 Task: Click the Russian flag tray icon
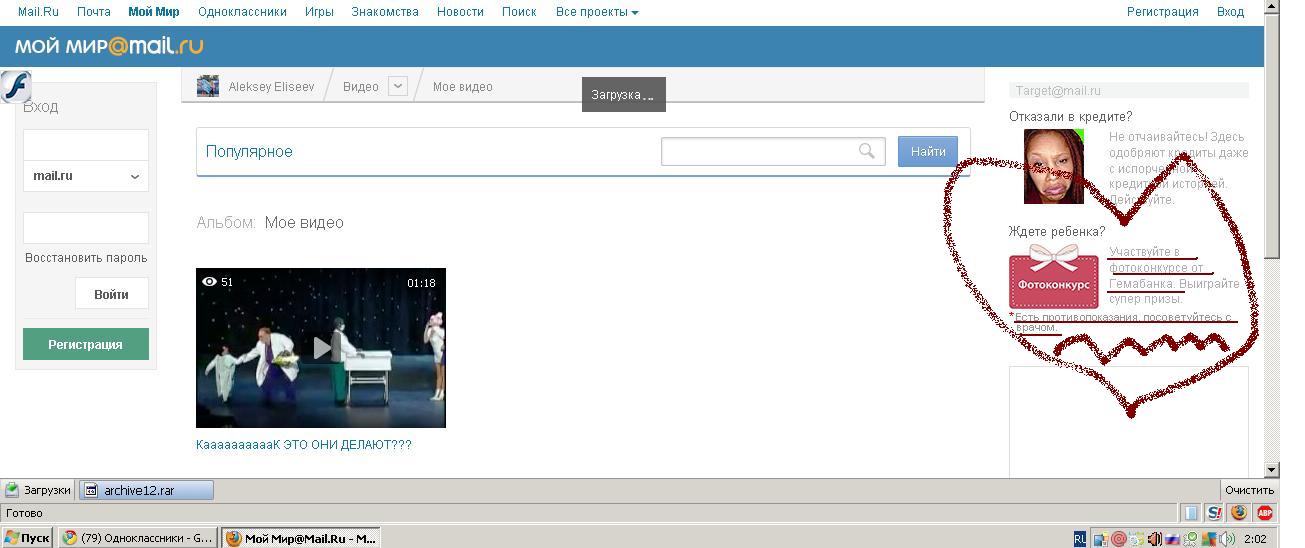point(1172,539)
